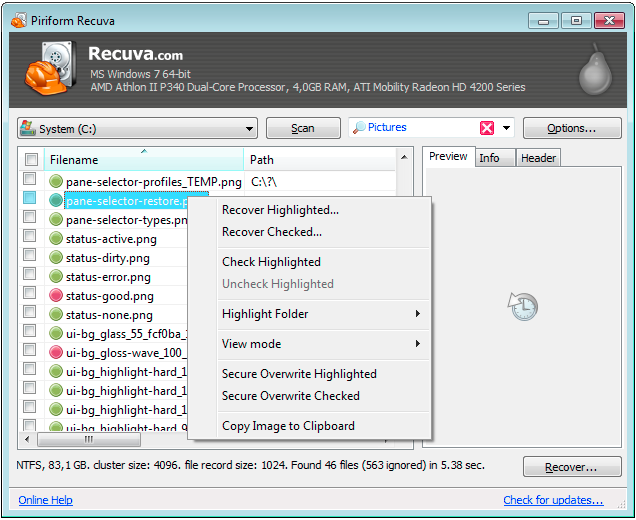This screenshot has height=520, width=636.
Task: Check the box for status-none.png
Action: tap(29, 312)
